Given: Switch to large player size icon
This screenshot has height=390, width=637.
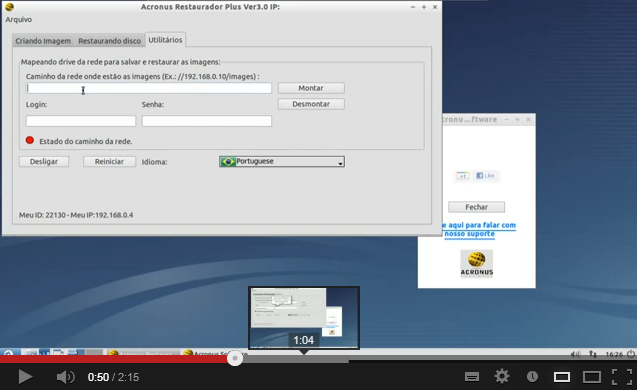Looking at the screenshot, I should 592,377.
